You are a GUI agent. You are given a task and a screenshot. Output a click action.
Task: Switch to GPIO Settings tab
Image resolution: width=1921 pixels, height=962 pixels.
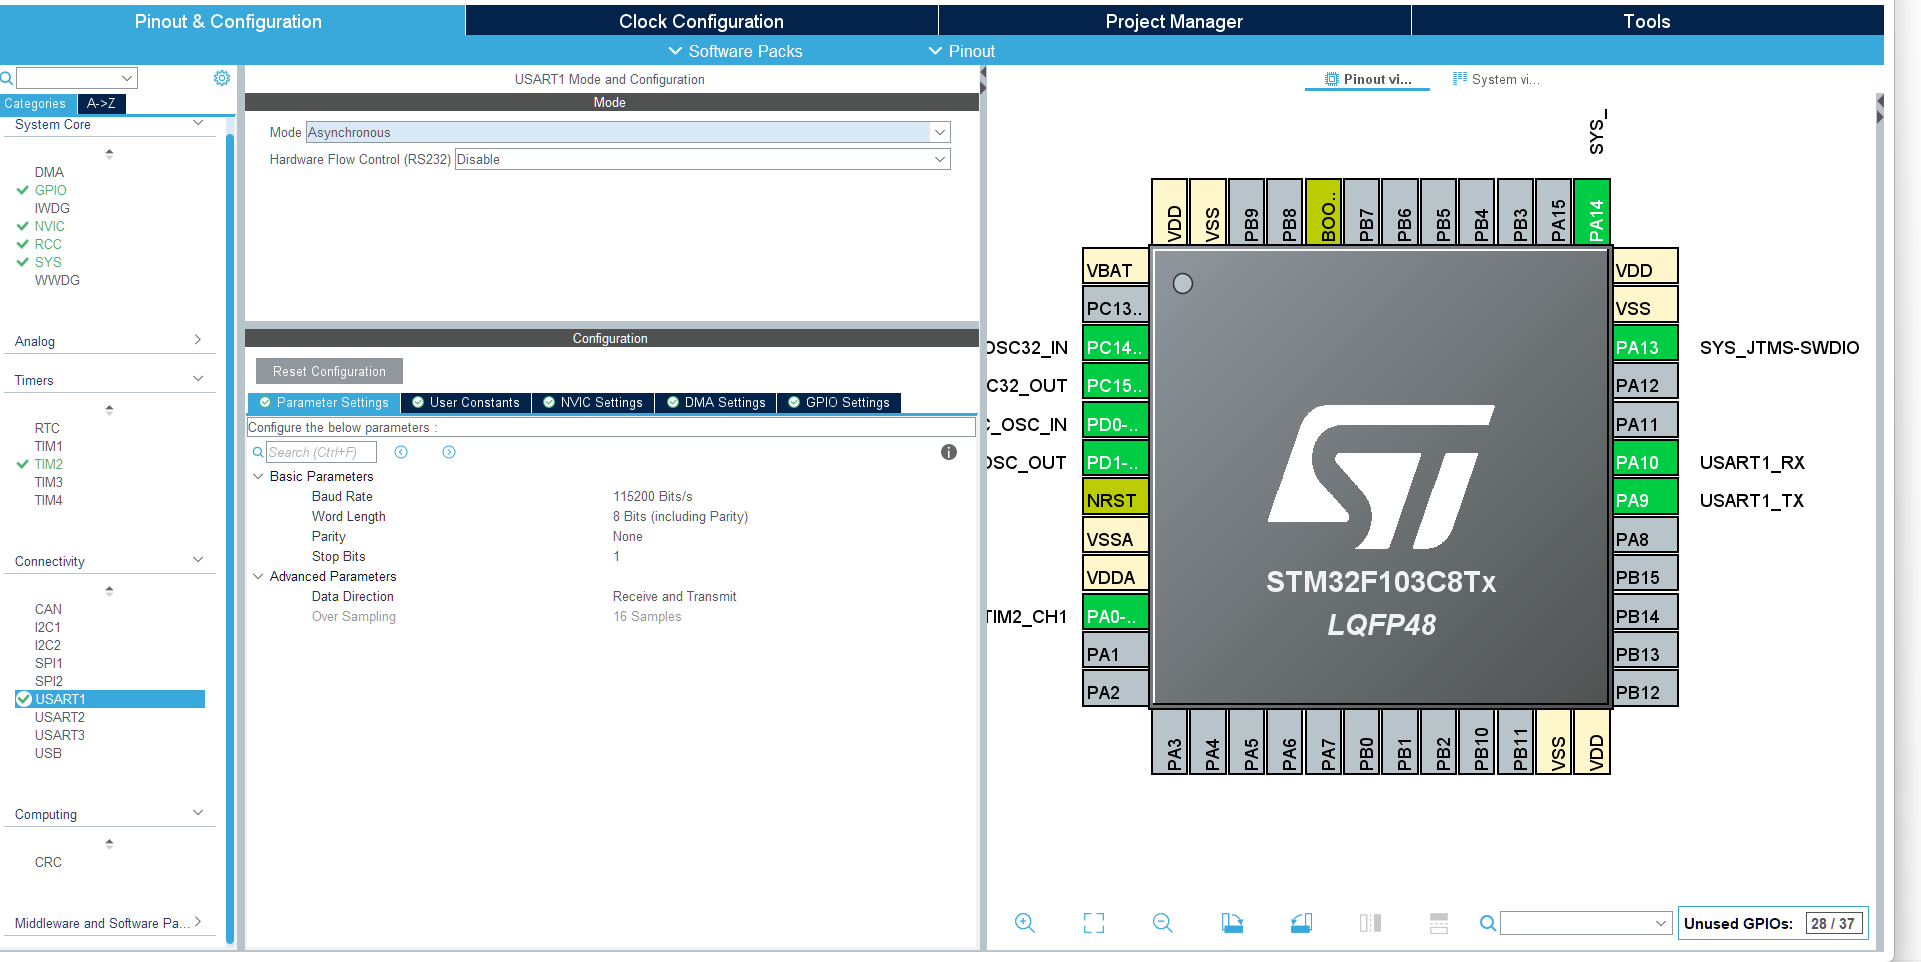coord(839,402)
